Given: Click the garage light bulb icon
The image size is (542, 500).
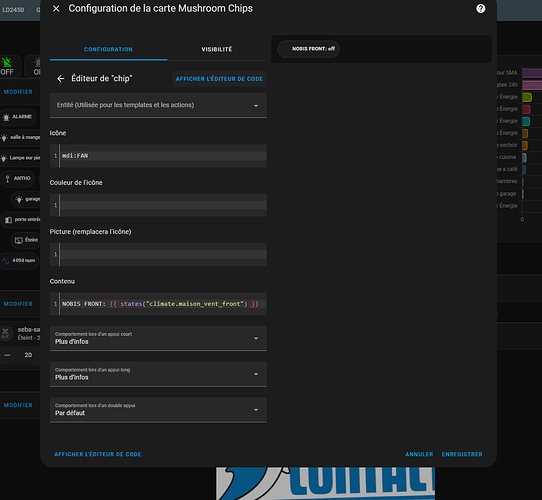Looking at the screenshot, I should click(x=19, y=199).
